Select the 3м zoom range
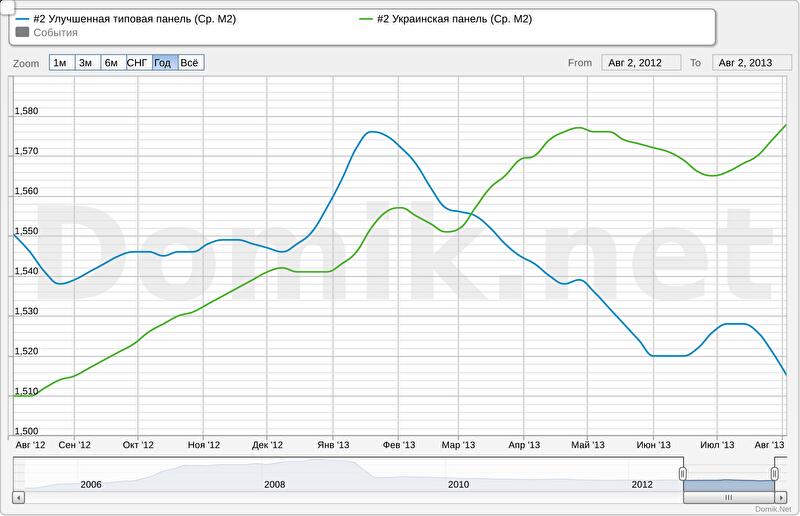Viewport: 800px width, 516px height. 86,63
